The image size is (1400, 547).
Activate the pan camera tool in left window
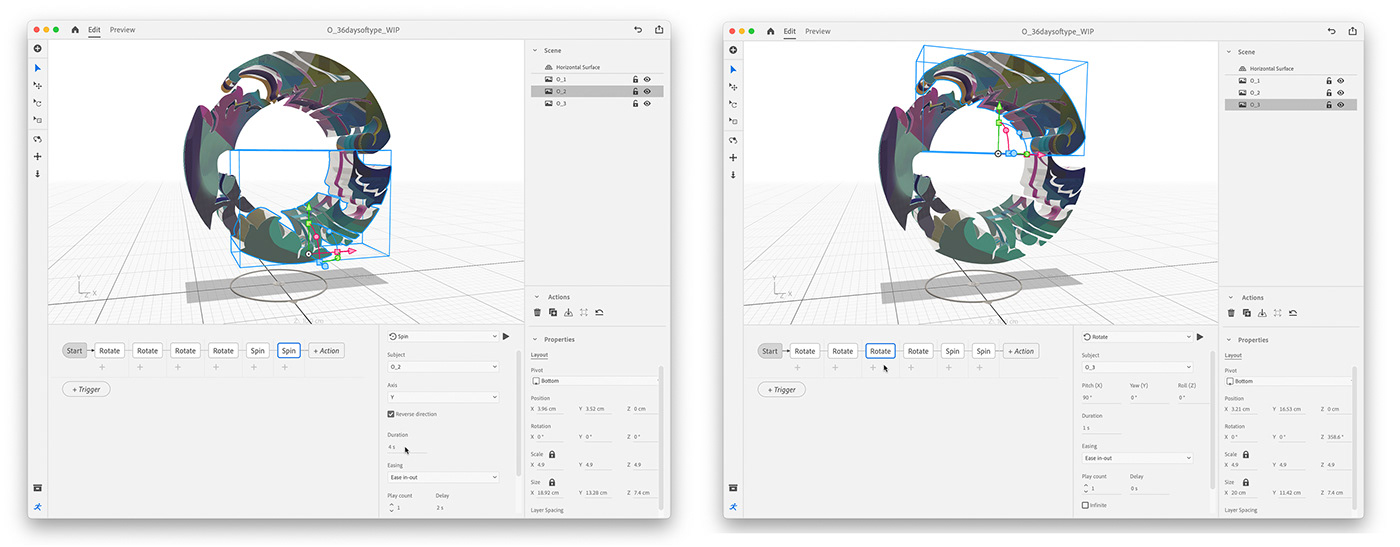pyautogui.click(x=38, y=156)
